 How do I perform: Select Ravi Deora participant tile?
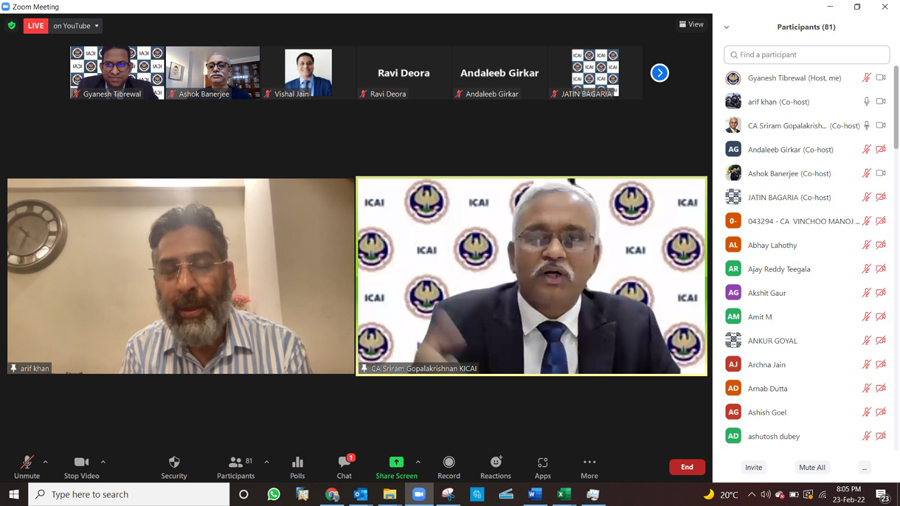click(x=404, y=73)
